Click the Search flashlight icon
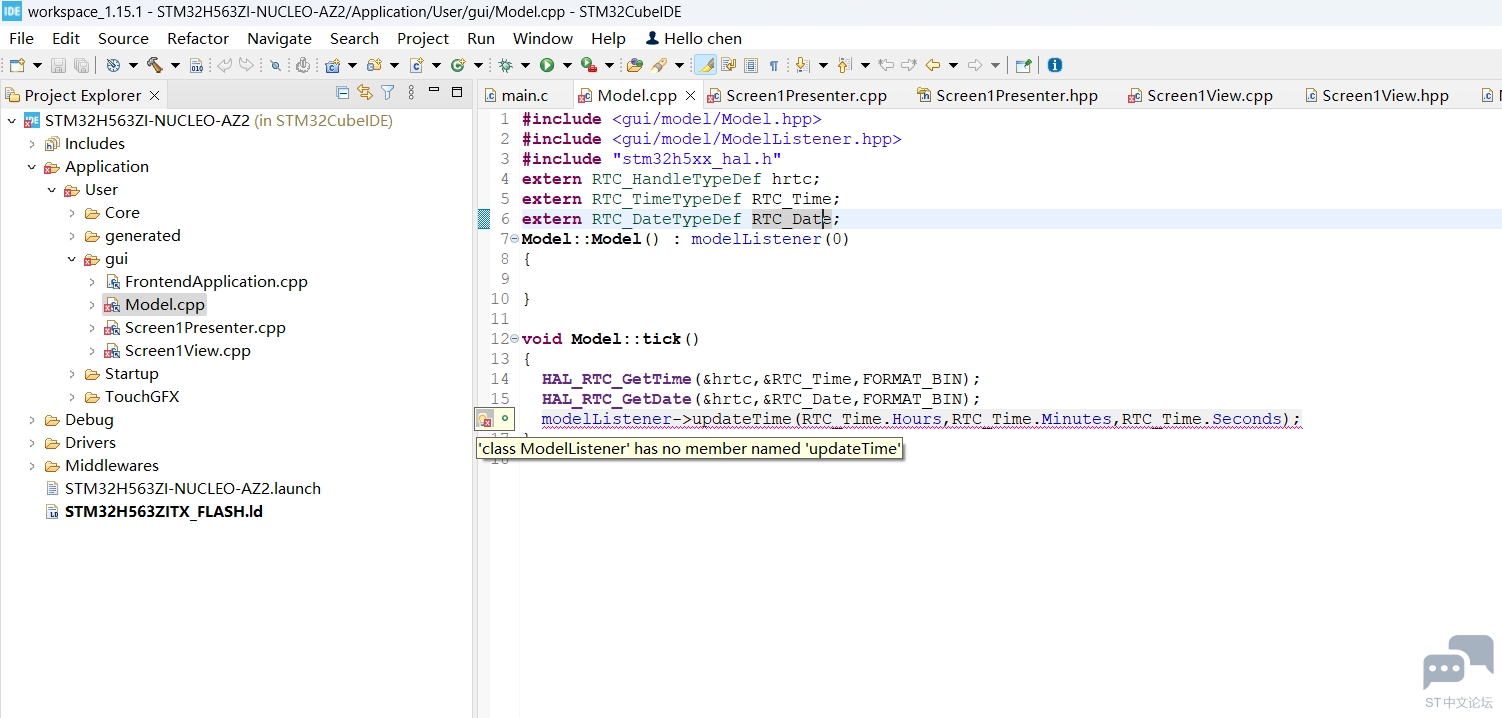This screenshot has width=1502, height=718. 659,65
